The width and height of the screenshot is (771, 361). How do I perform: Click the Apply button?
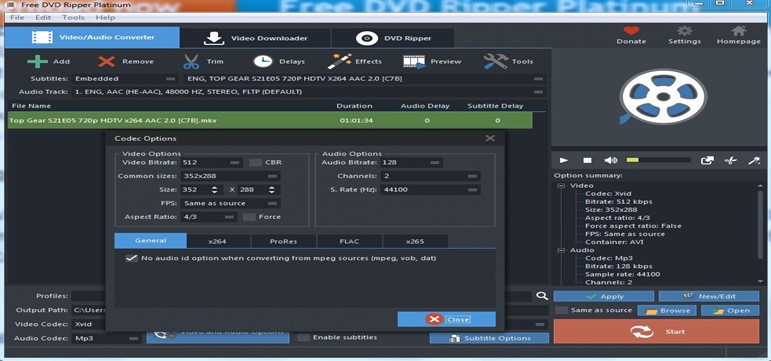[604, 296]
